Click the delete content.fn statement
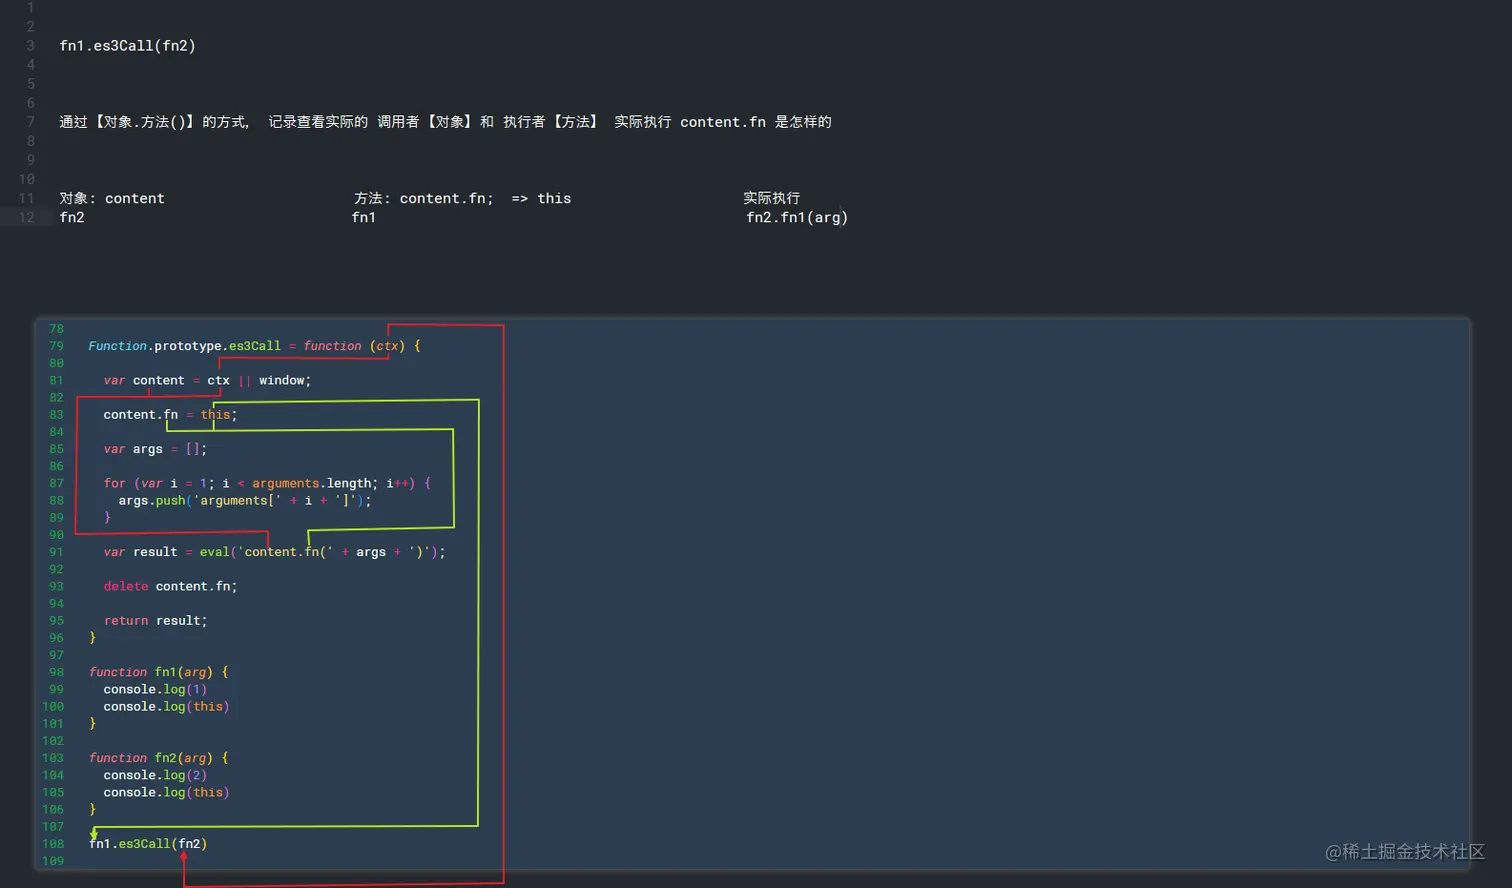 pos(170,586)
